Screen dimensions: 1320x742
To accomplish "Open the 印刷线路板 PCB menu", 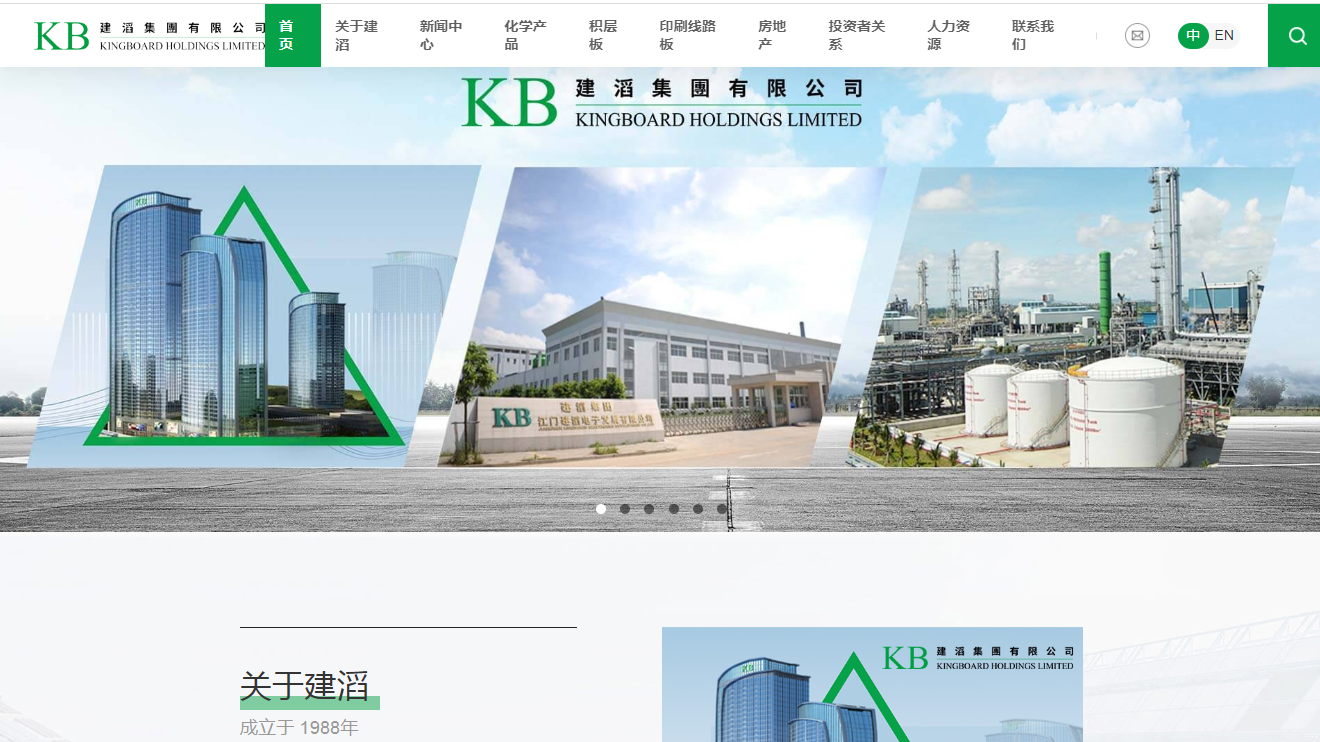I will (687, 35).
